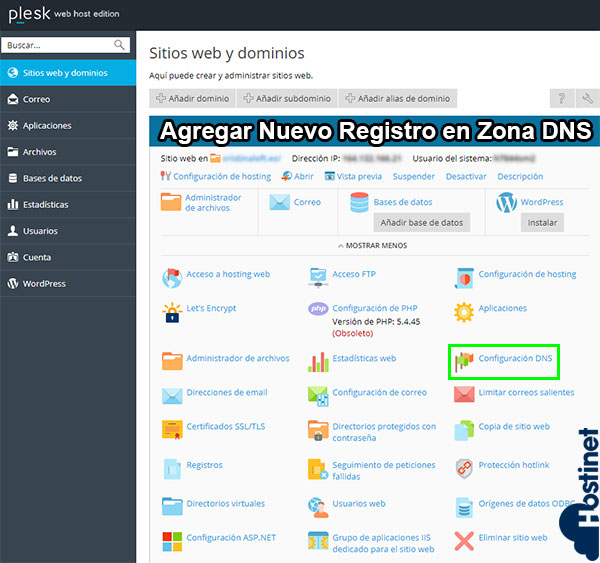Click the wrench settings button
The image size is (600, 563).
[x=587, y=98]
